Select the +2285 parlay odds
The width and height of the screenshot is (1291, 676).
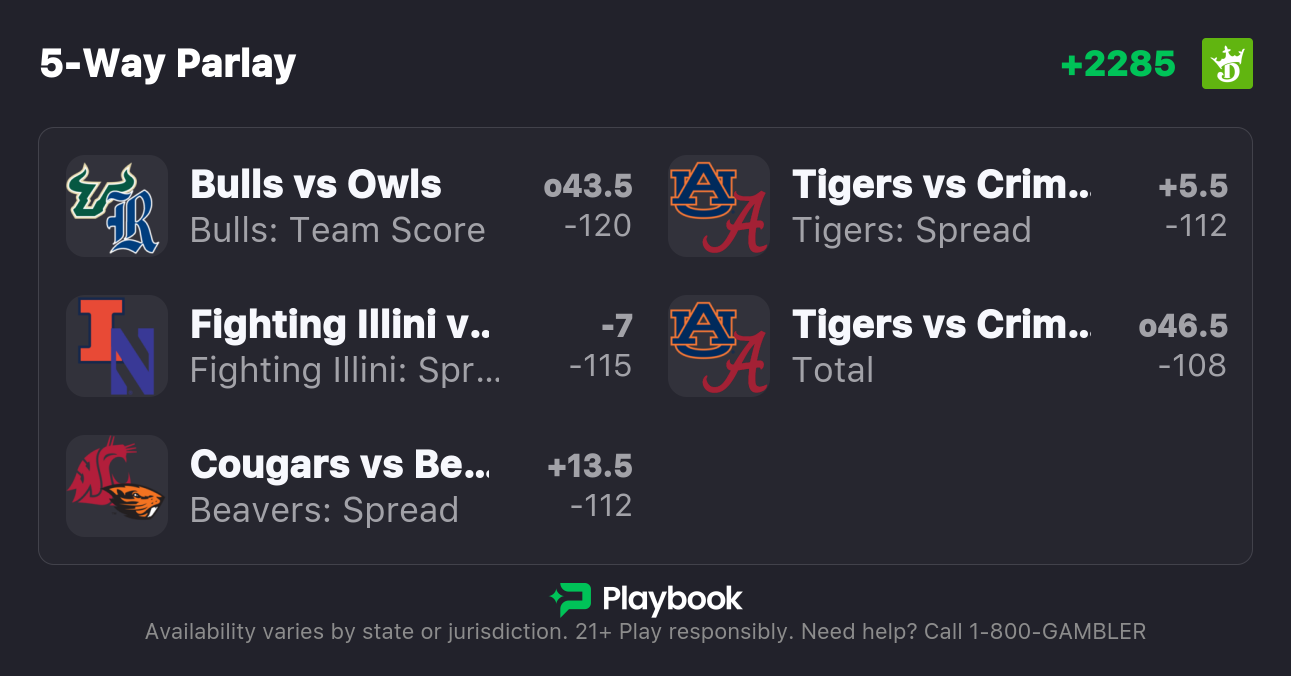(x=1117, y=64)
